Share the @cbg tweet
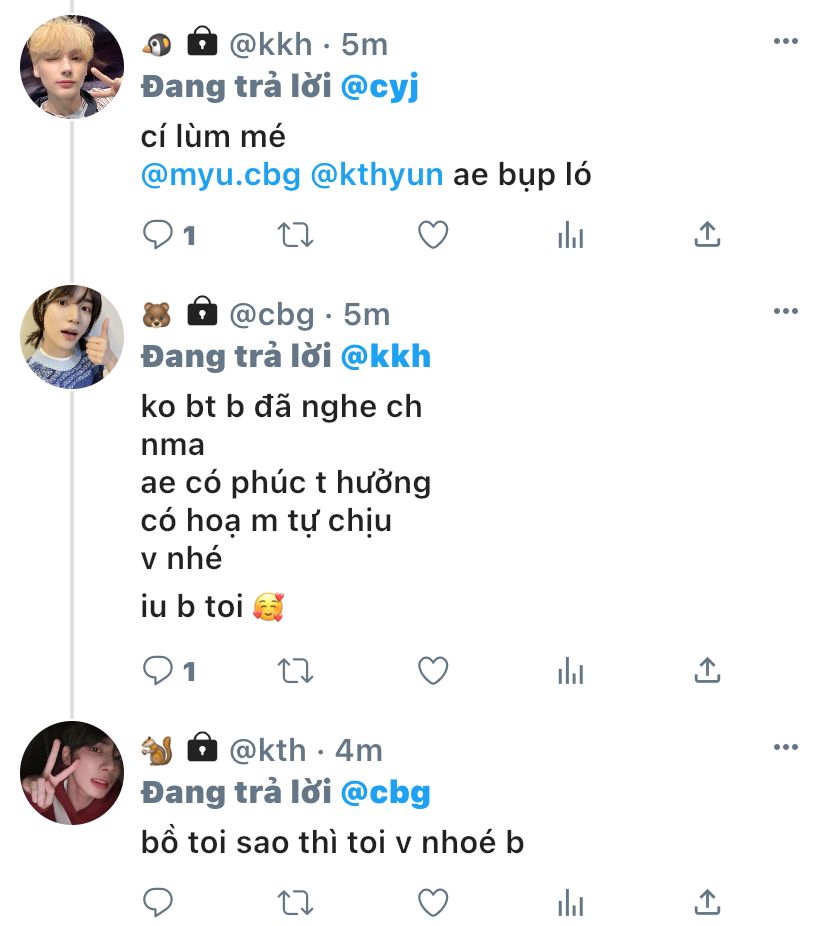This screenshot has height=926, width=828. (707, 671)
